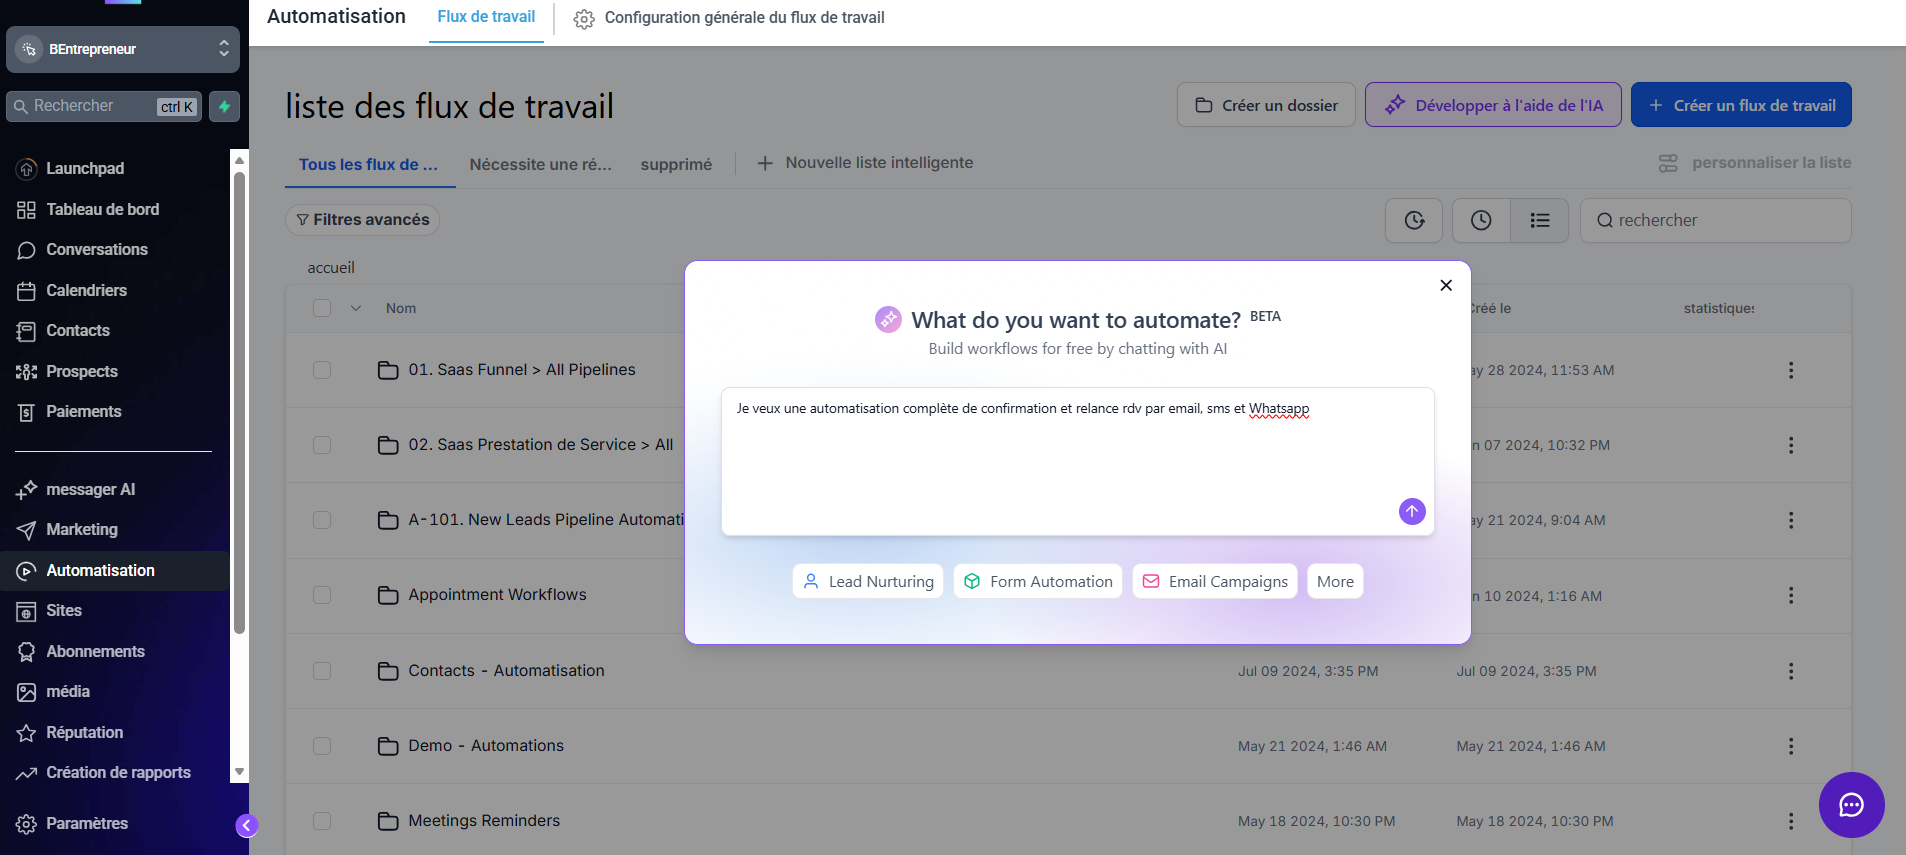Check the Contacts - Automatisation row checkbox
This screenshot has width=1906, height=855.
(322, 671)
